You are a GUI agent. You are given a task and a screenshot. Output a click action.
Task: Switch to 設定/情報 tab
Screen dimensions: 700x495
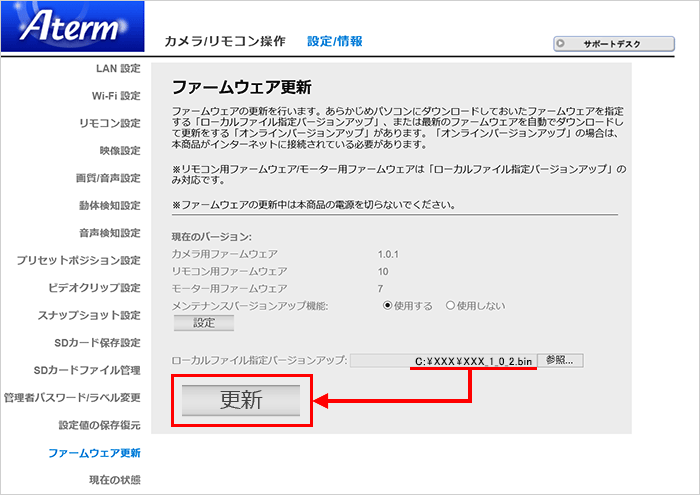pyautogui.click(x=335, y=41)
